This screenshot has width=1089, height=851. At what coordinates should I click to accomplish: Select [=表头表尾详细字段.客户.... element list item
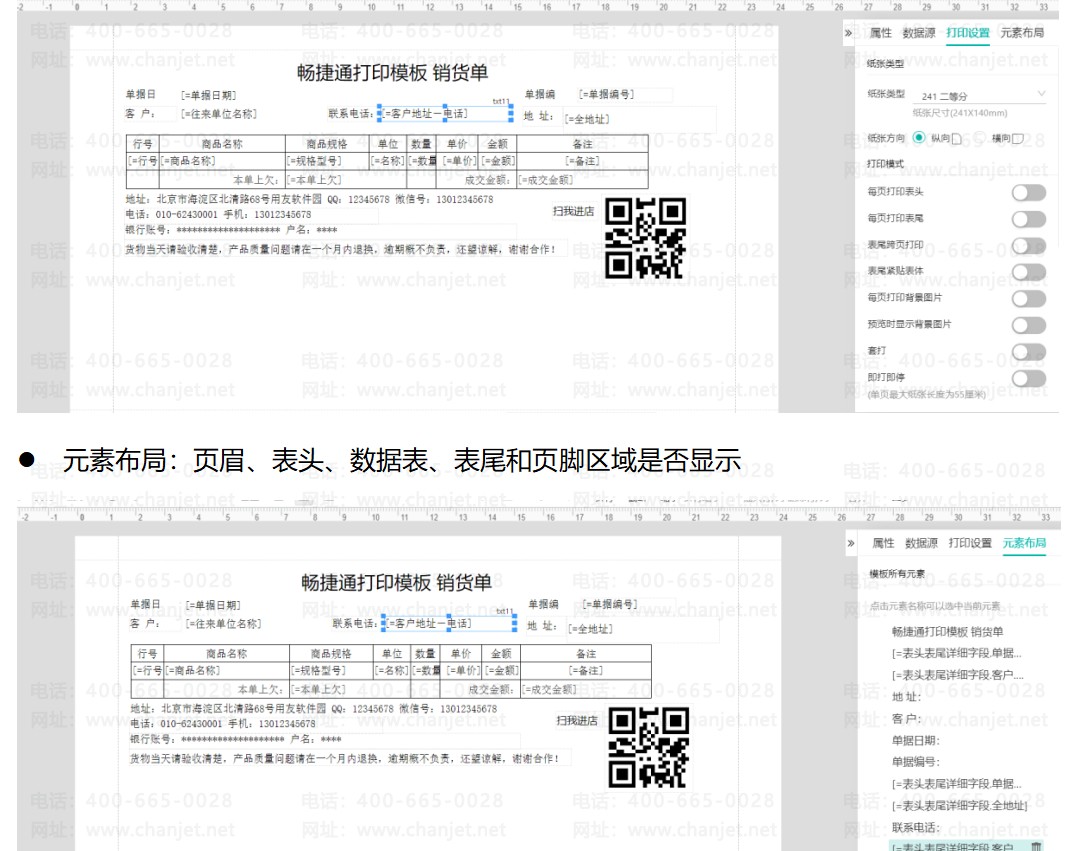[x=958, y=675]
